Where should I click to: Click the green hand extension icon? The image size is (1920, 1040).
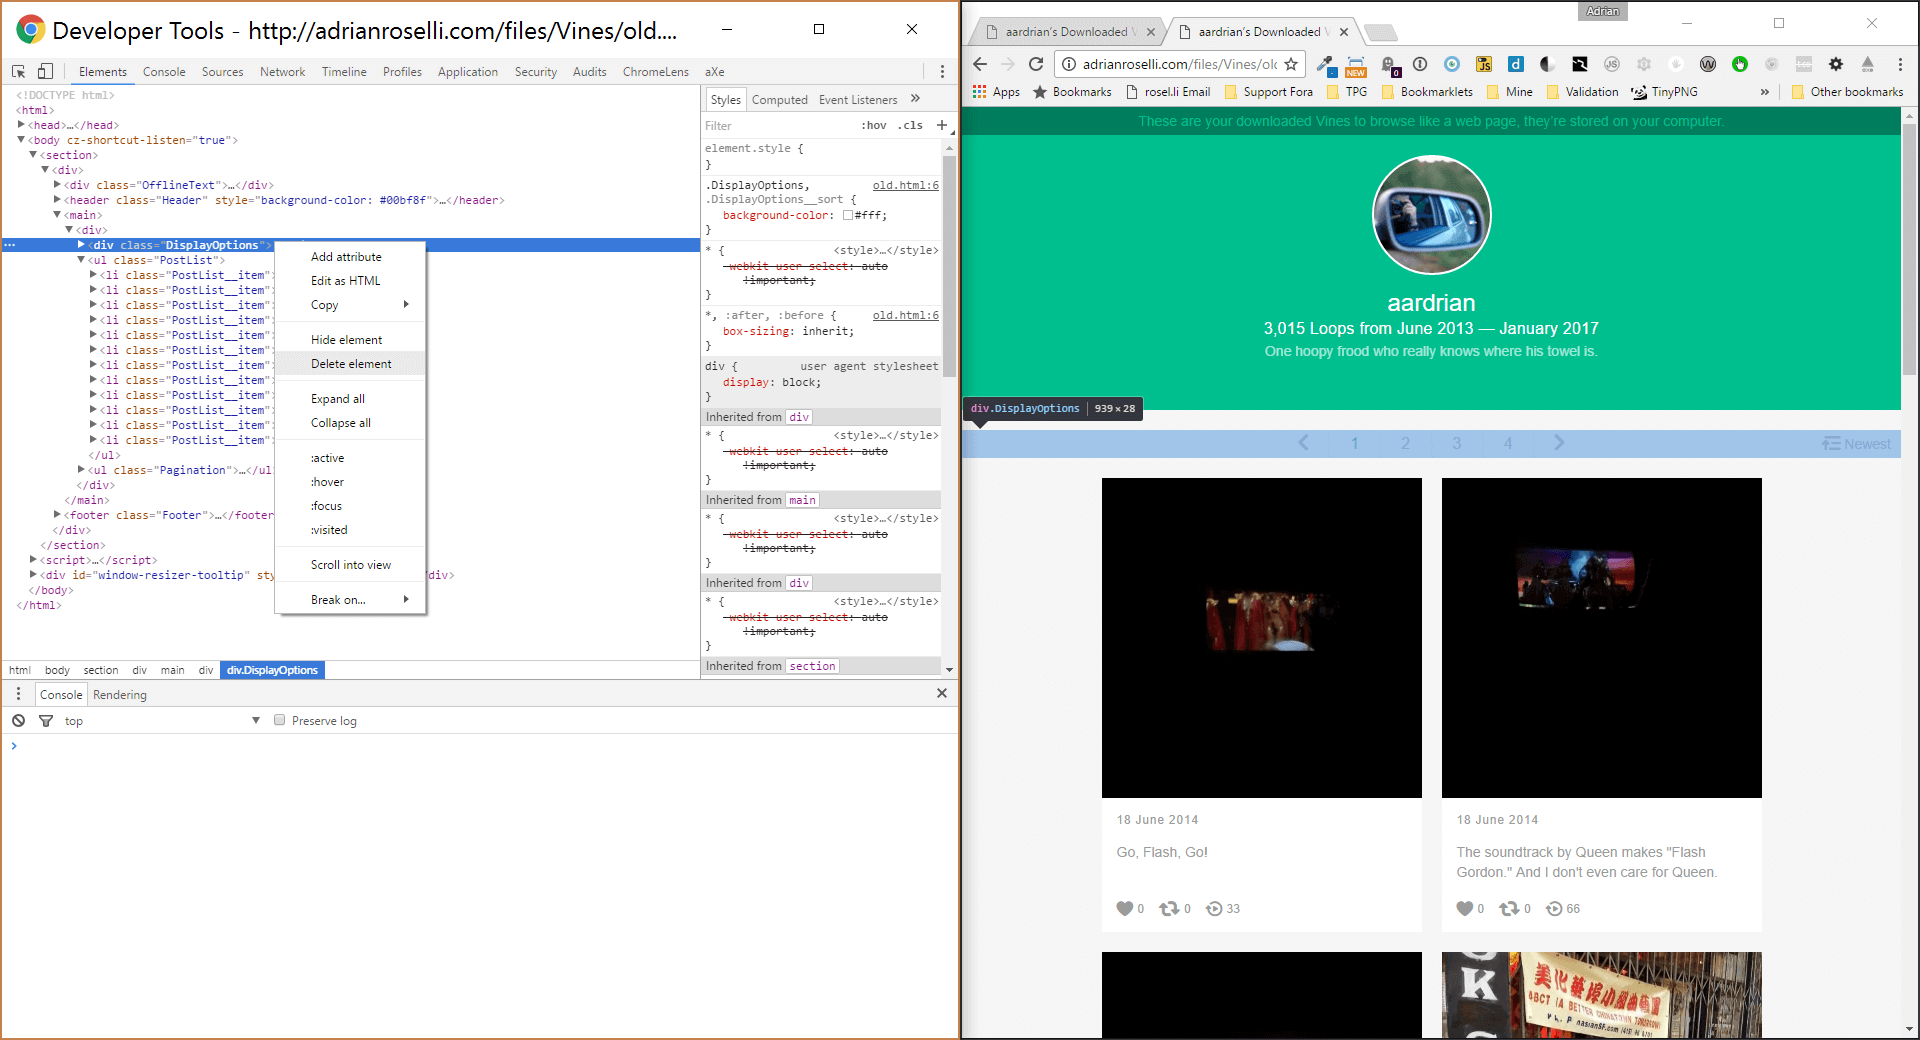point(1740,64)
